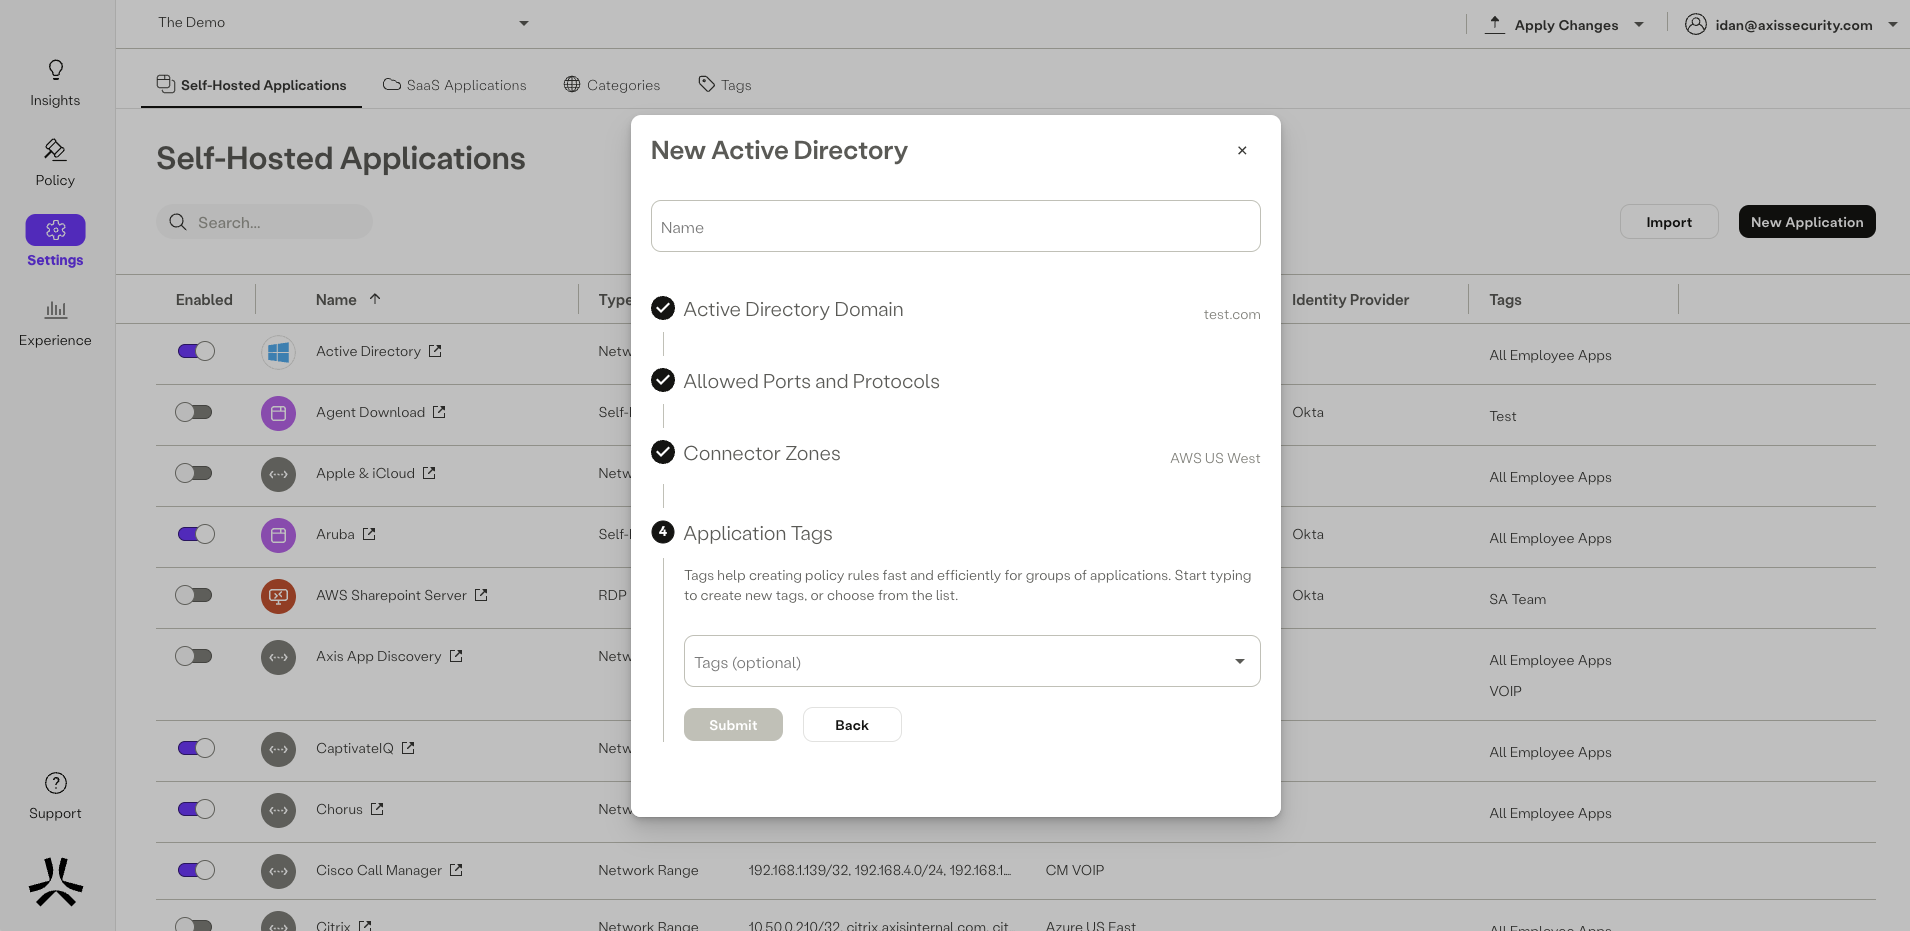Switch to the Tags tab
This screenshot has height=931, width=1910.
[x=725, y=85]
